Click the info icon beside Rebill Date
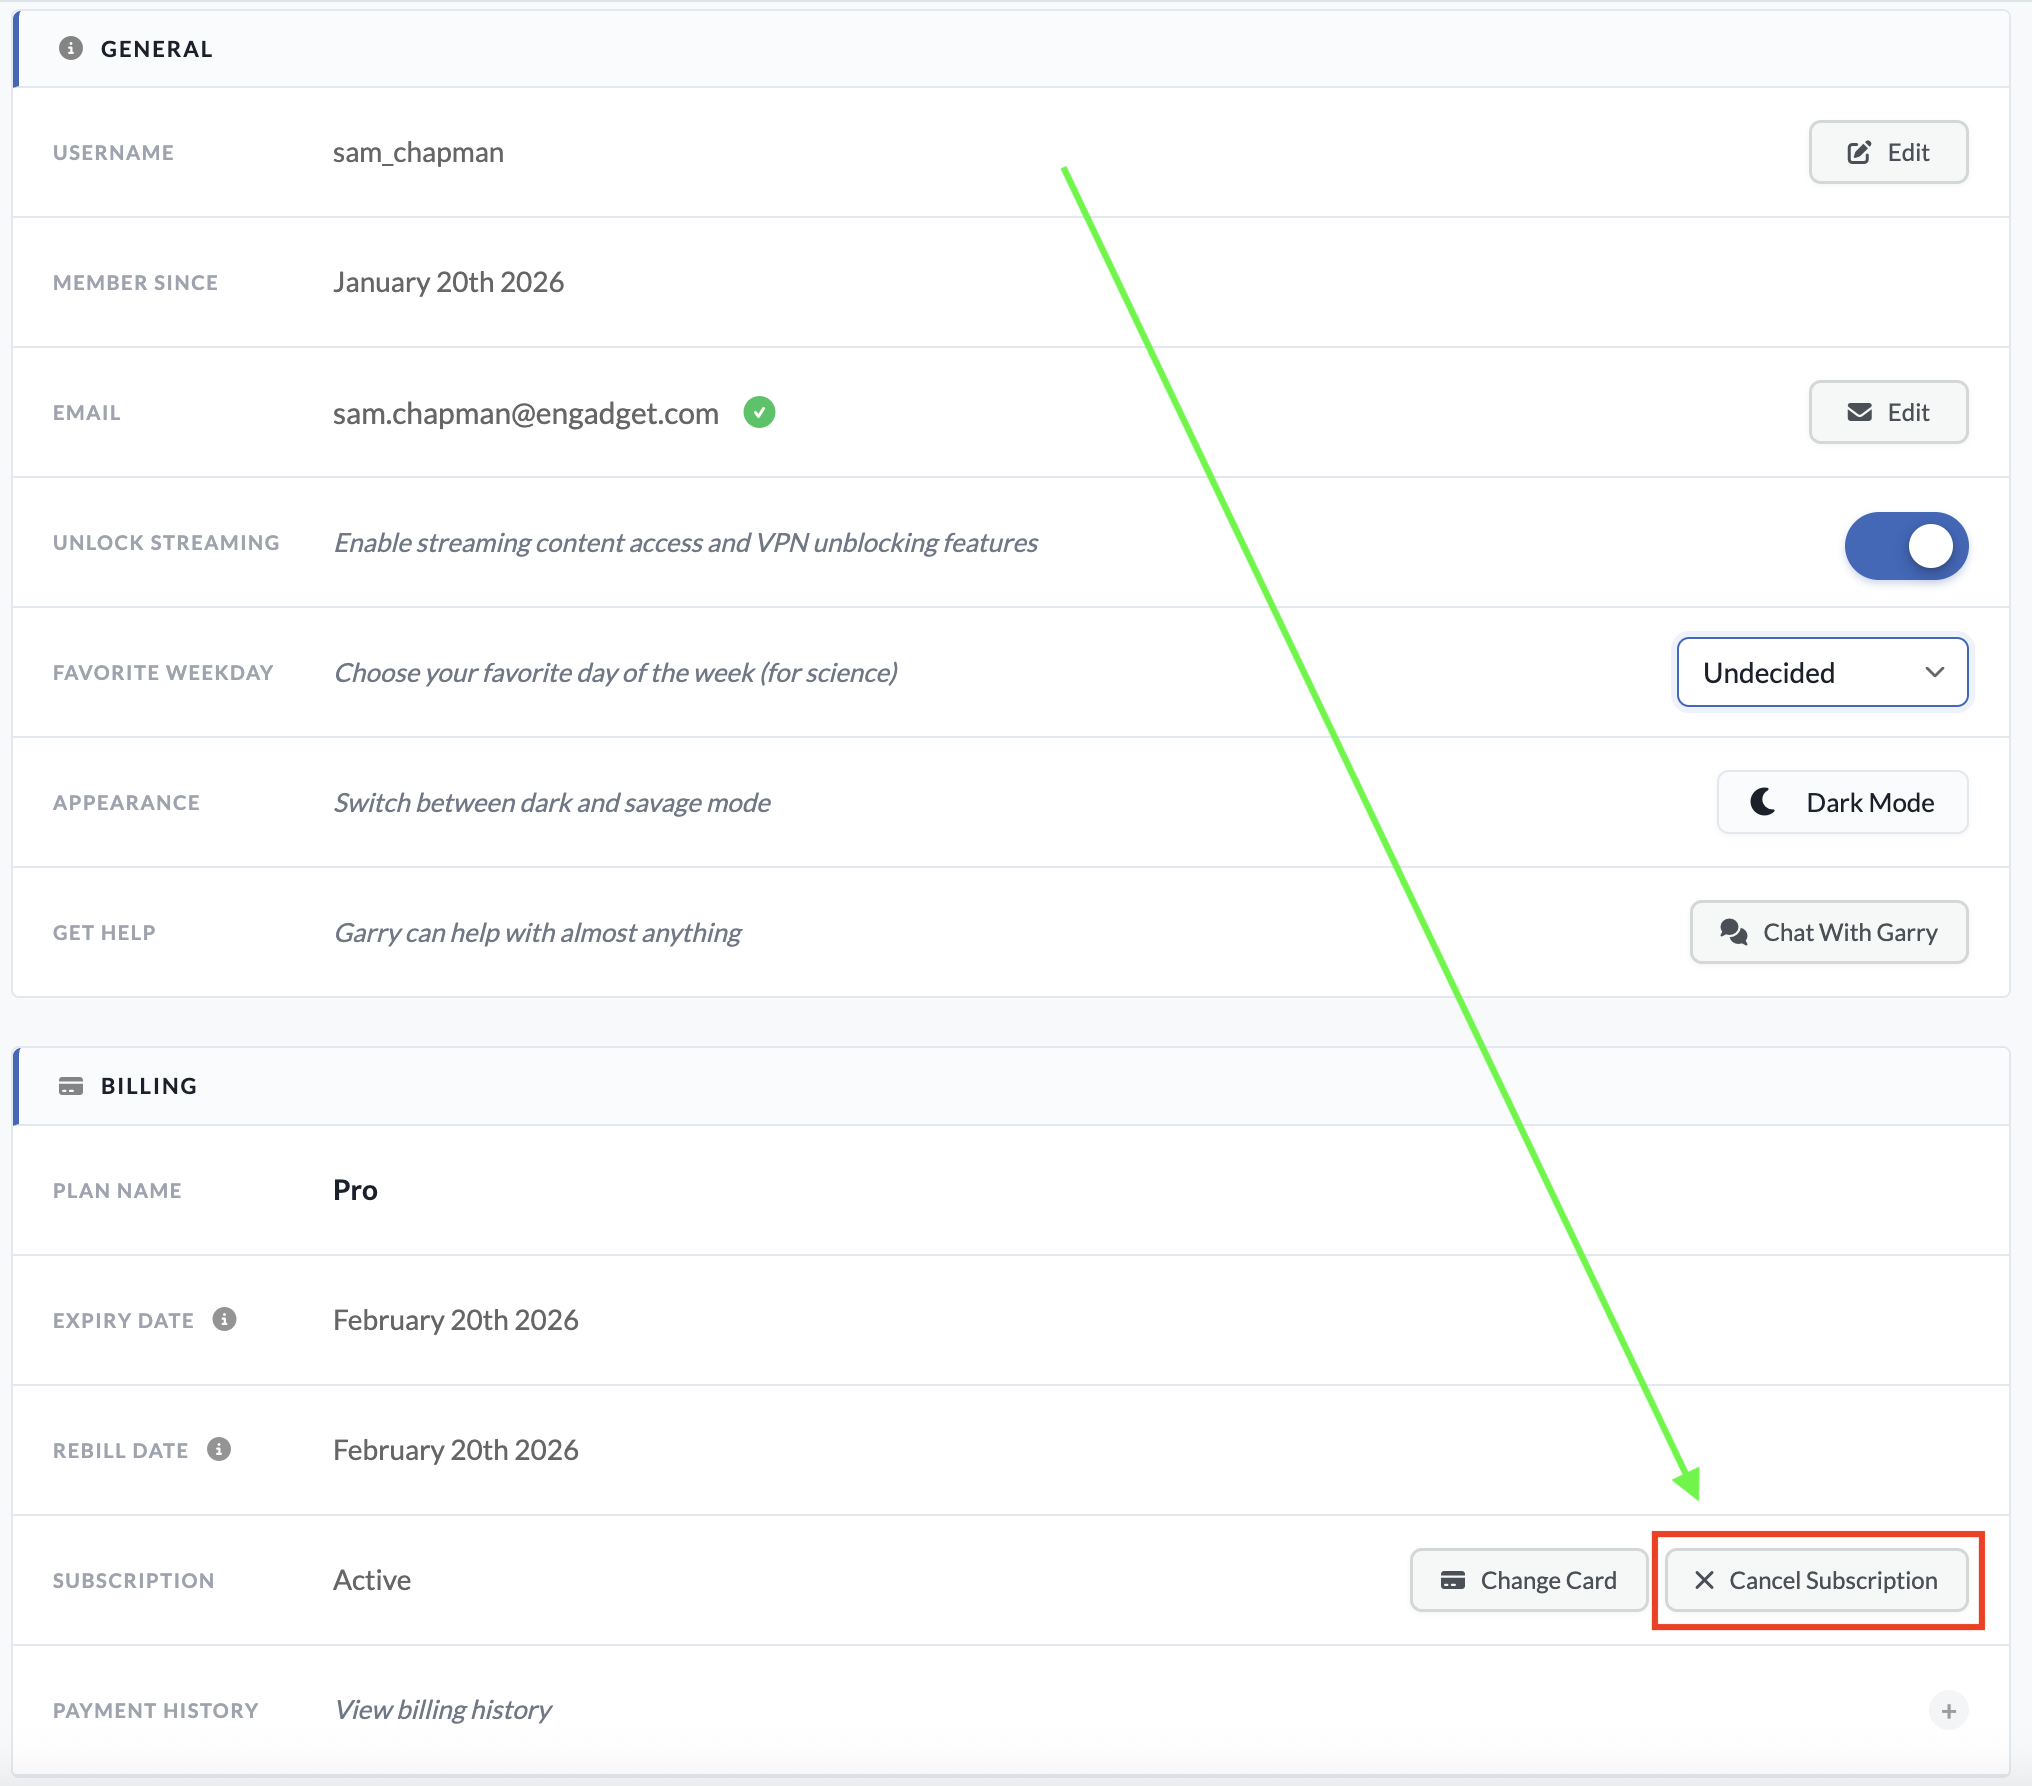 [x=218, y=1448]
